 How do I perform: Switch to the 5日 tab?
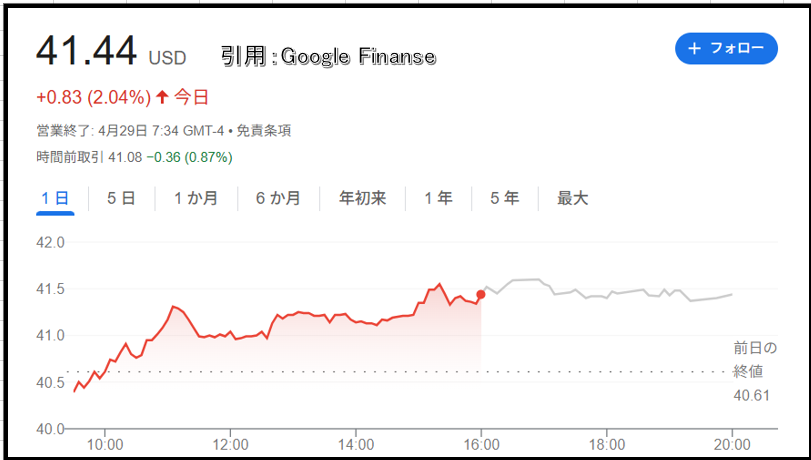[121, 198]
